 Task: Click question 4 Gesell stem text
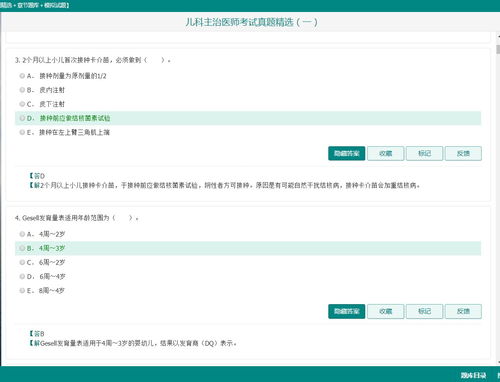coord(76,218)
